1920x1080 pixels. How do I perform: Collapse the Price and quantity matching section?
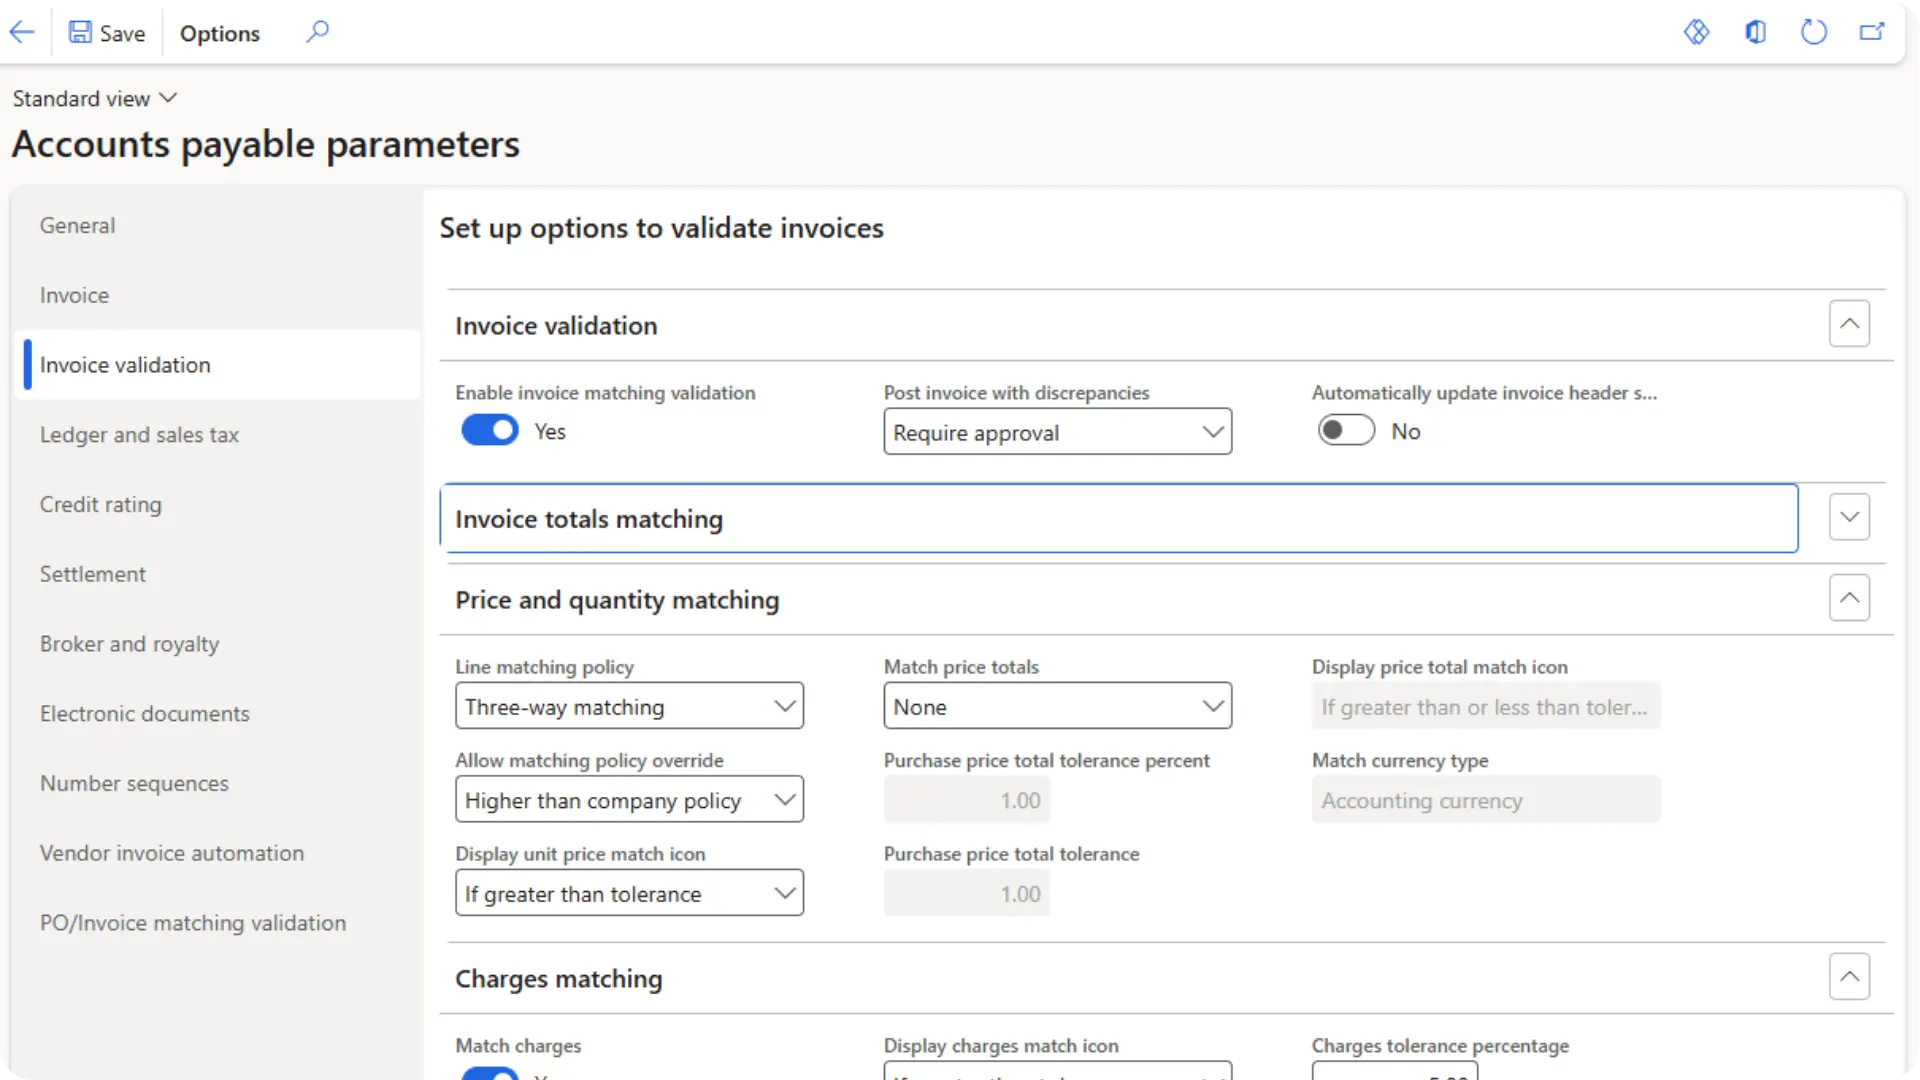pos(1849,598)
